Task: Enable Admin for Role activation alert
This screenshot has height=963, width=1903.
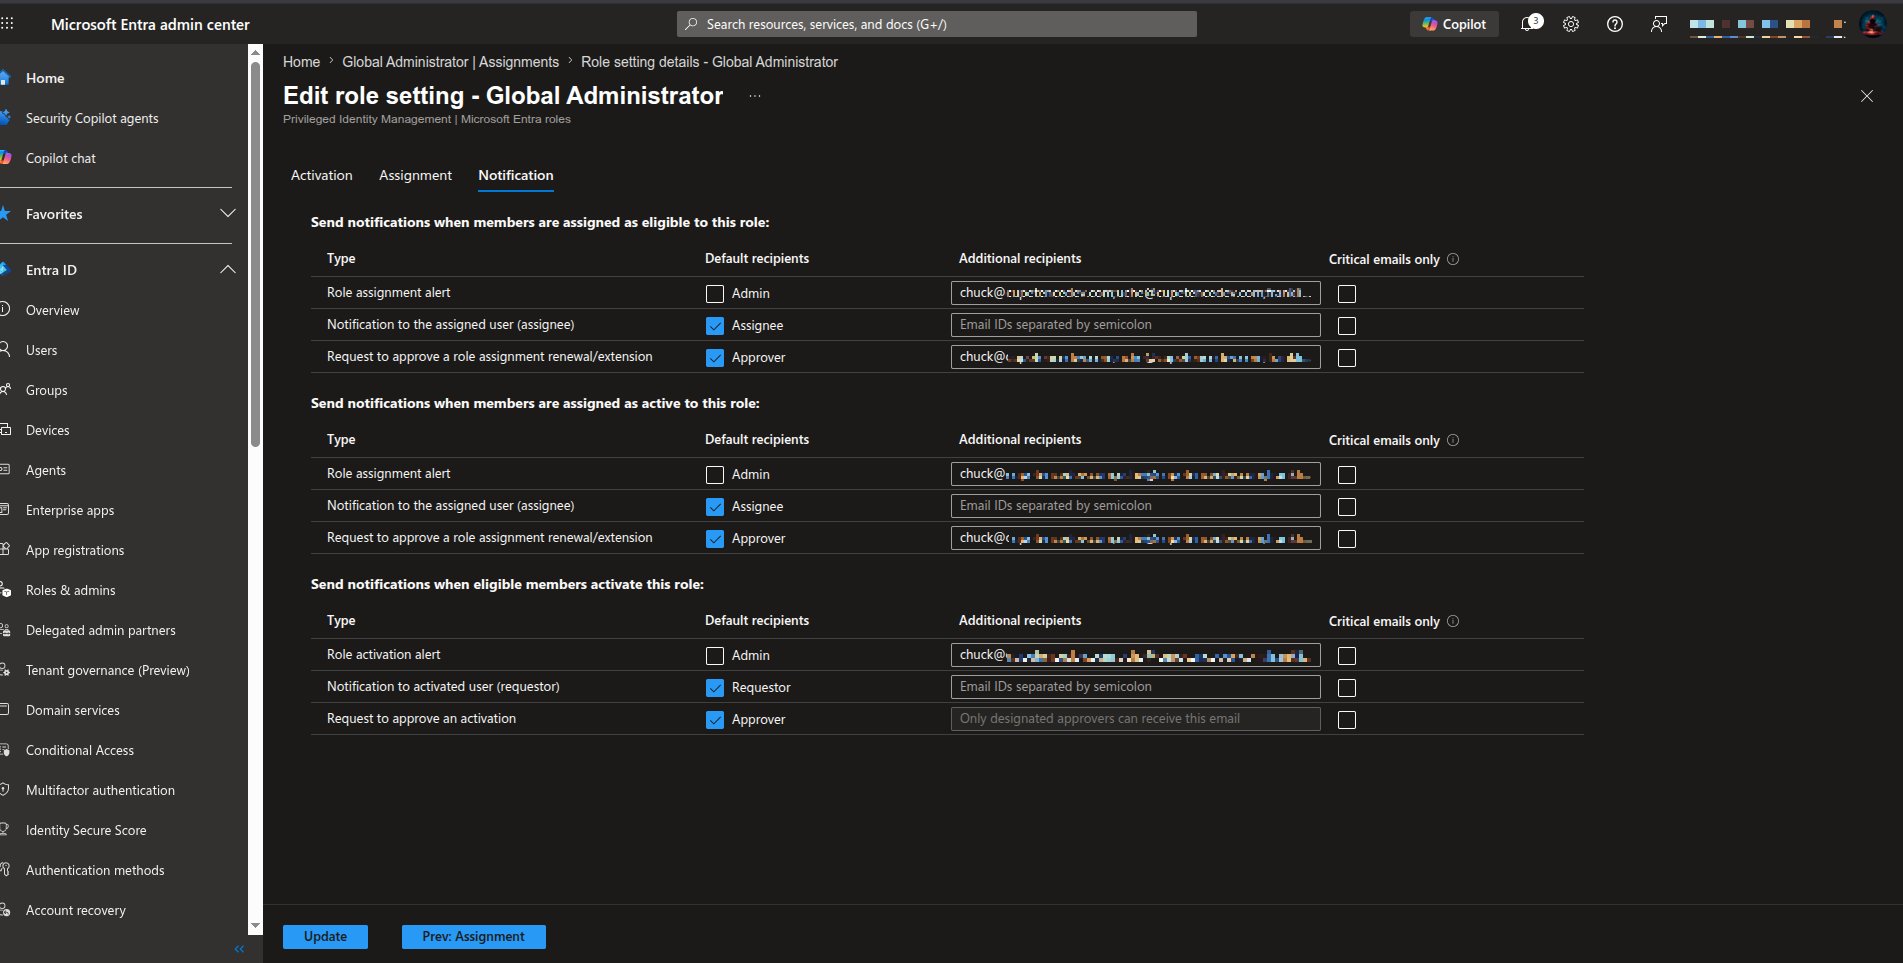Action: click(x=714, y=656)
